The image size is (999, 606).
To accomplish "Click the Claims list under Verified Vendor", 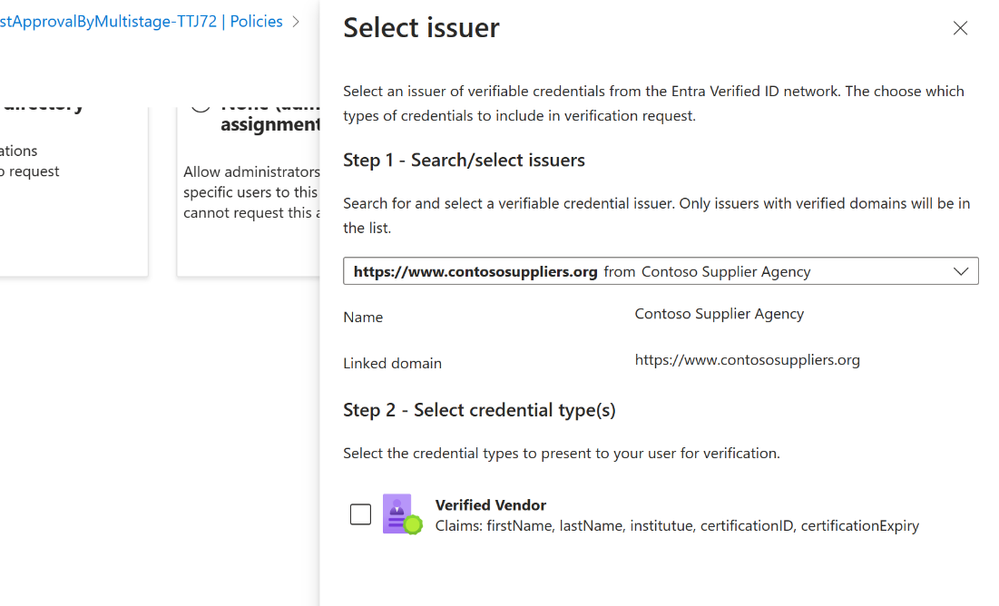I will tap(677, 526).
